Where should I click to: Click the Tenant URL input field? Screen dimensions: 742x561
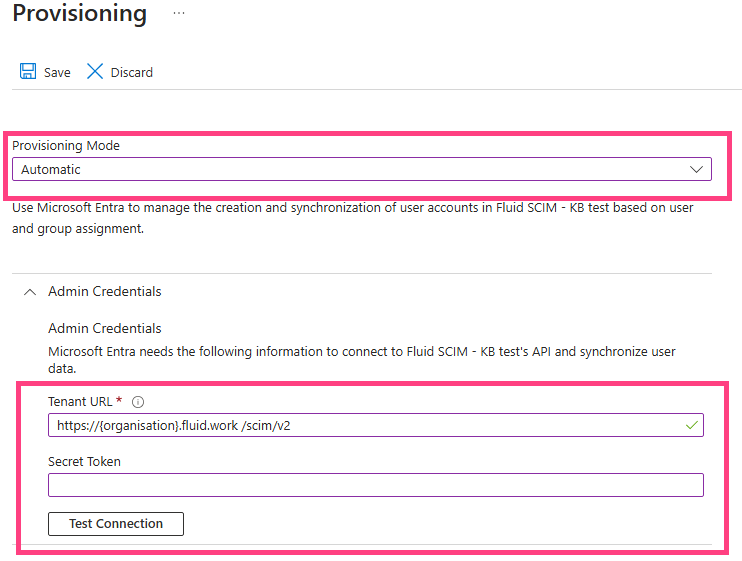click(x=376, y=425)
